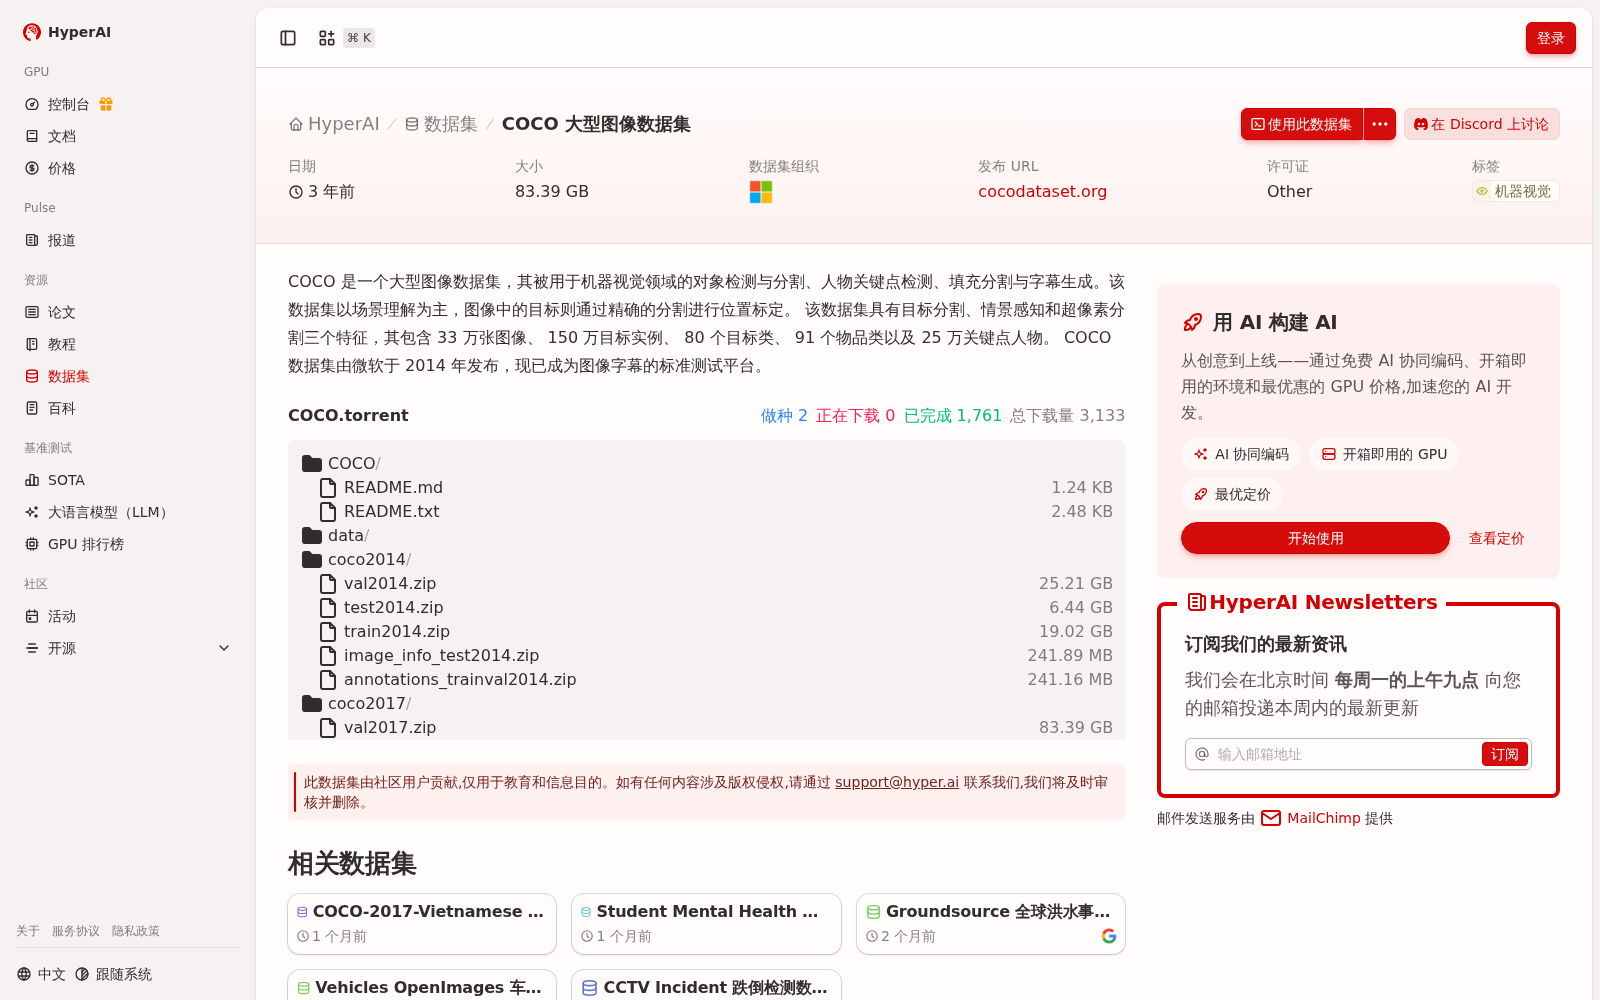Toggle the sidebar panel icon
Viewport: 1600px width, 1000px height.
tap(288, 38)
